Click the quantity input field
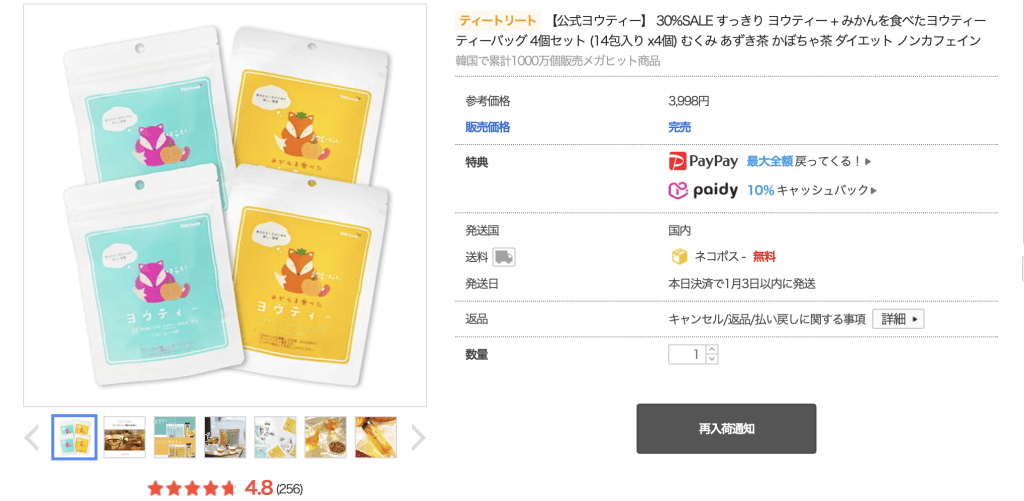 pos(687,354)
